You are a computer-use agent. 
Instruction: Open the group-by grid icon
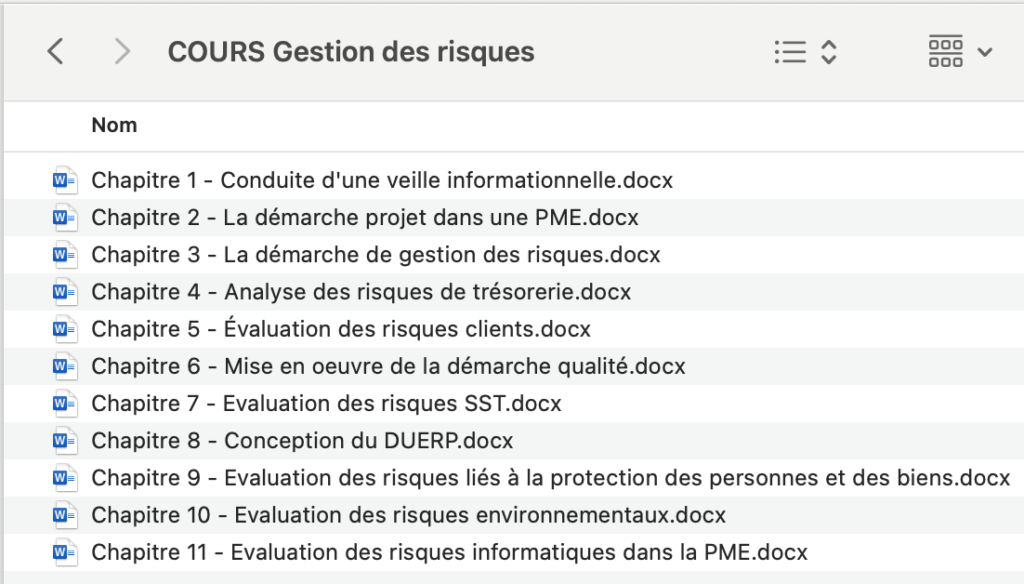click(945, 51)
